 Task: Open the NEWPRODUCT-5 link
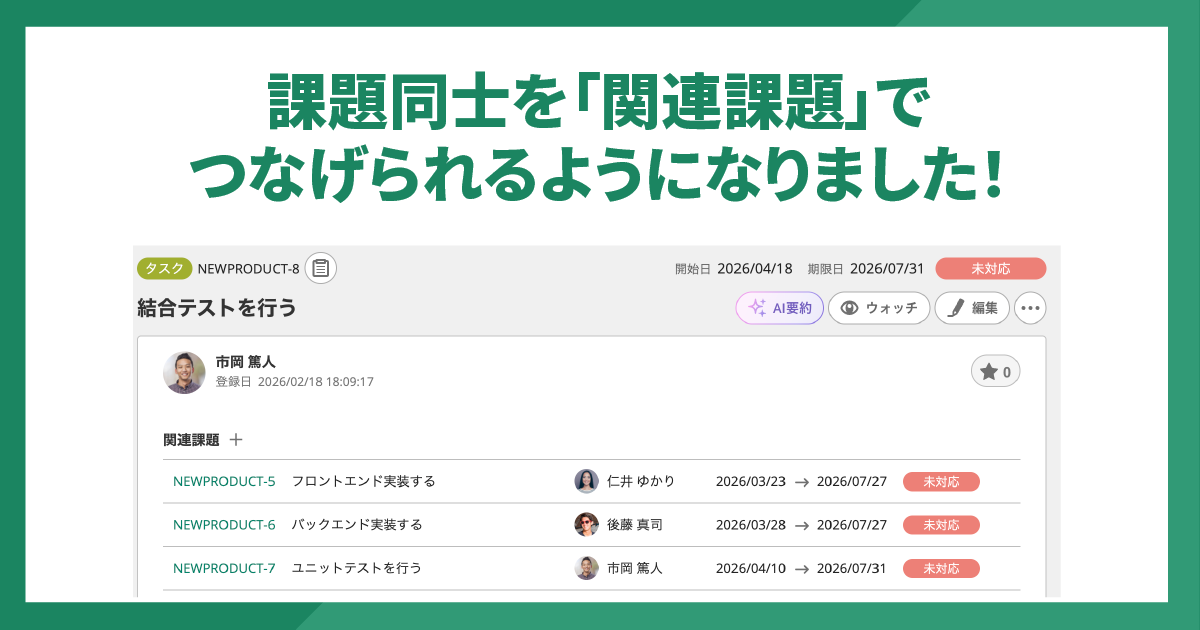[224, 481]
